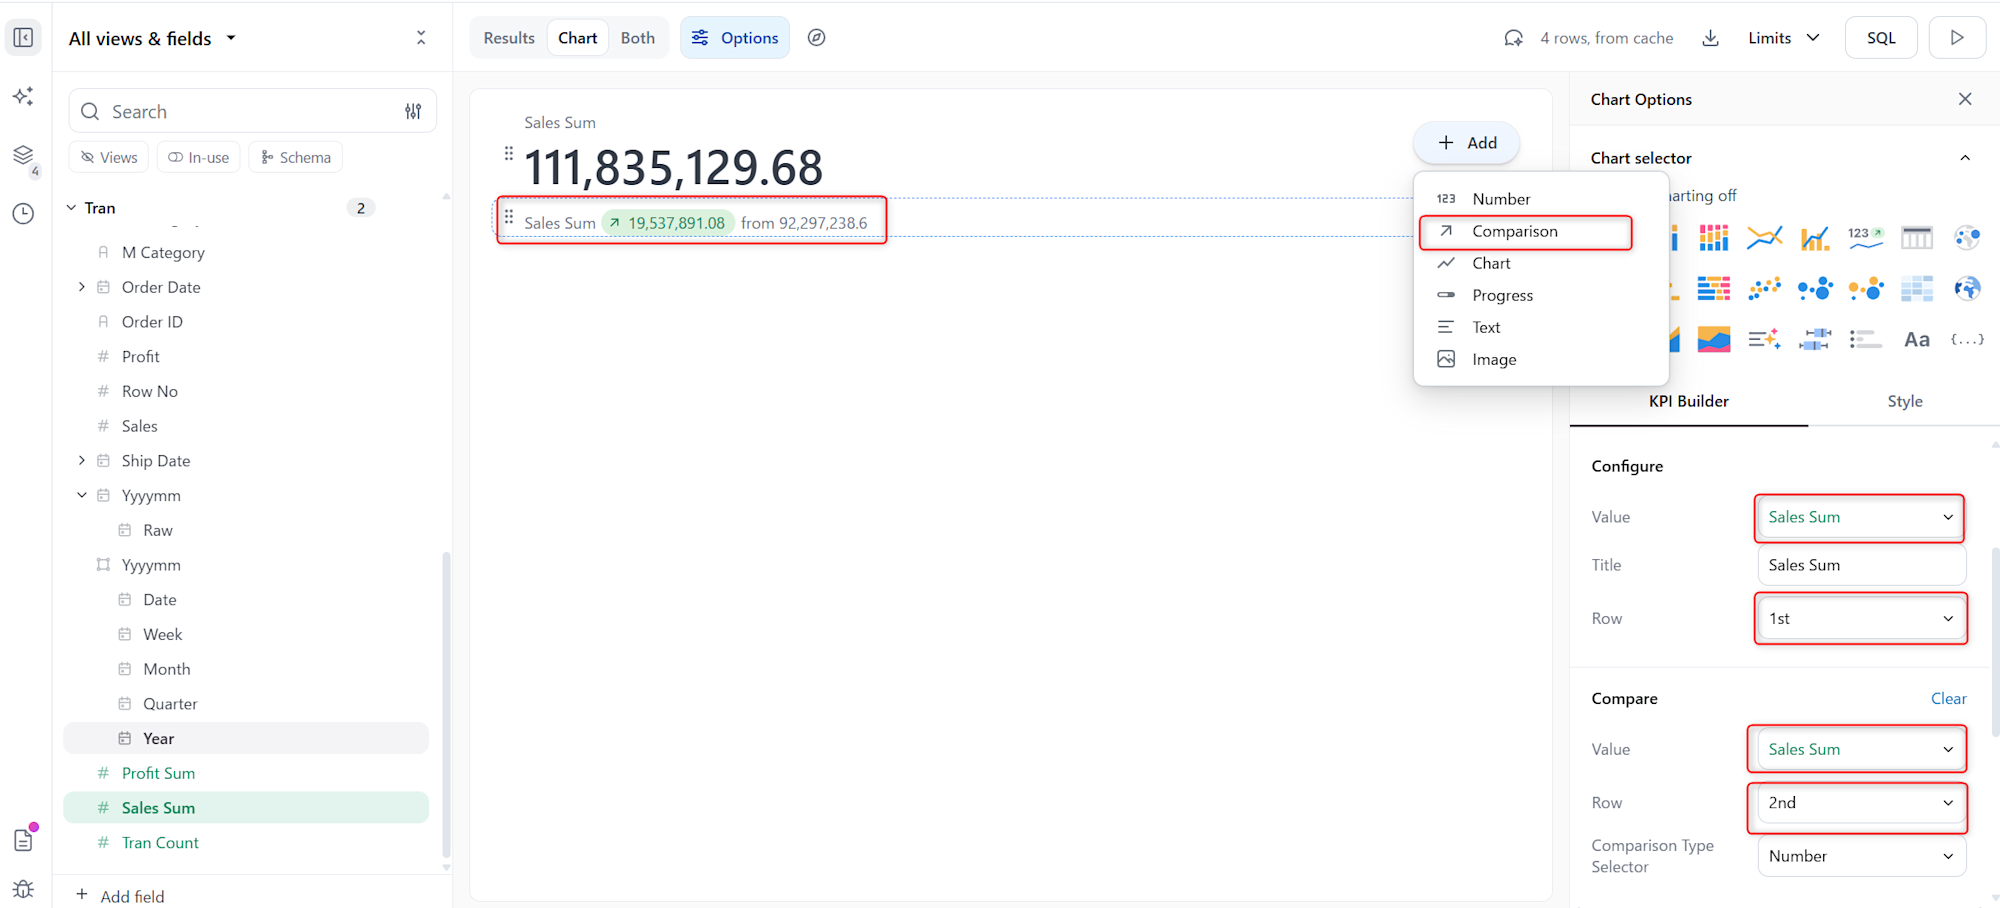Select the box plot chart type
The width and height of the screenshot is (2000, 908).
(x=1815, y=340)
